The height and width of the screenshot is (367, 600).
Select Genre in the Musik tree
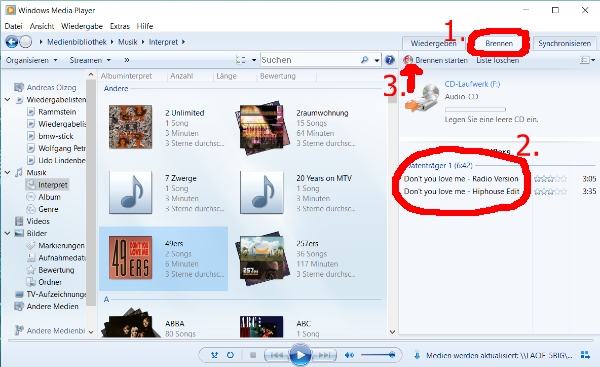pos(48,209)
